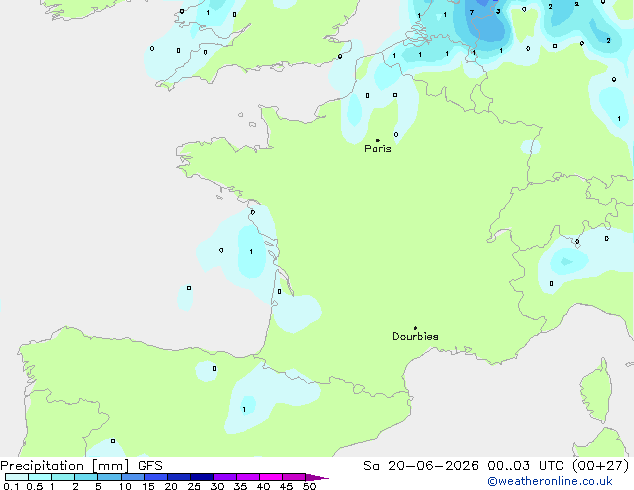
Task: Select the 45–50 mm legend color swatch
Action: tap(294, 477)
